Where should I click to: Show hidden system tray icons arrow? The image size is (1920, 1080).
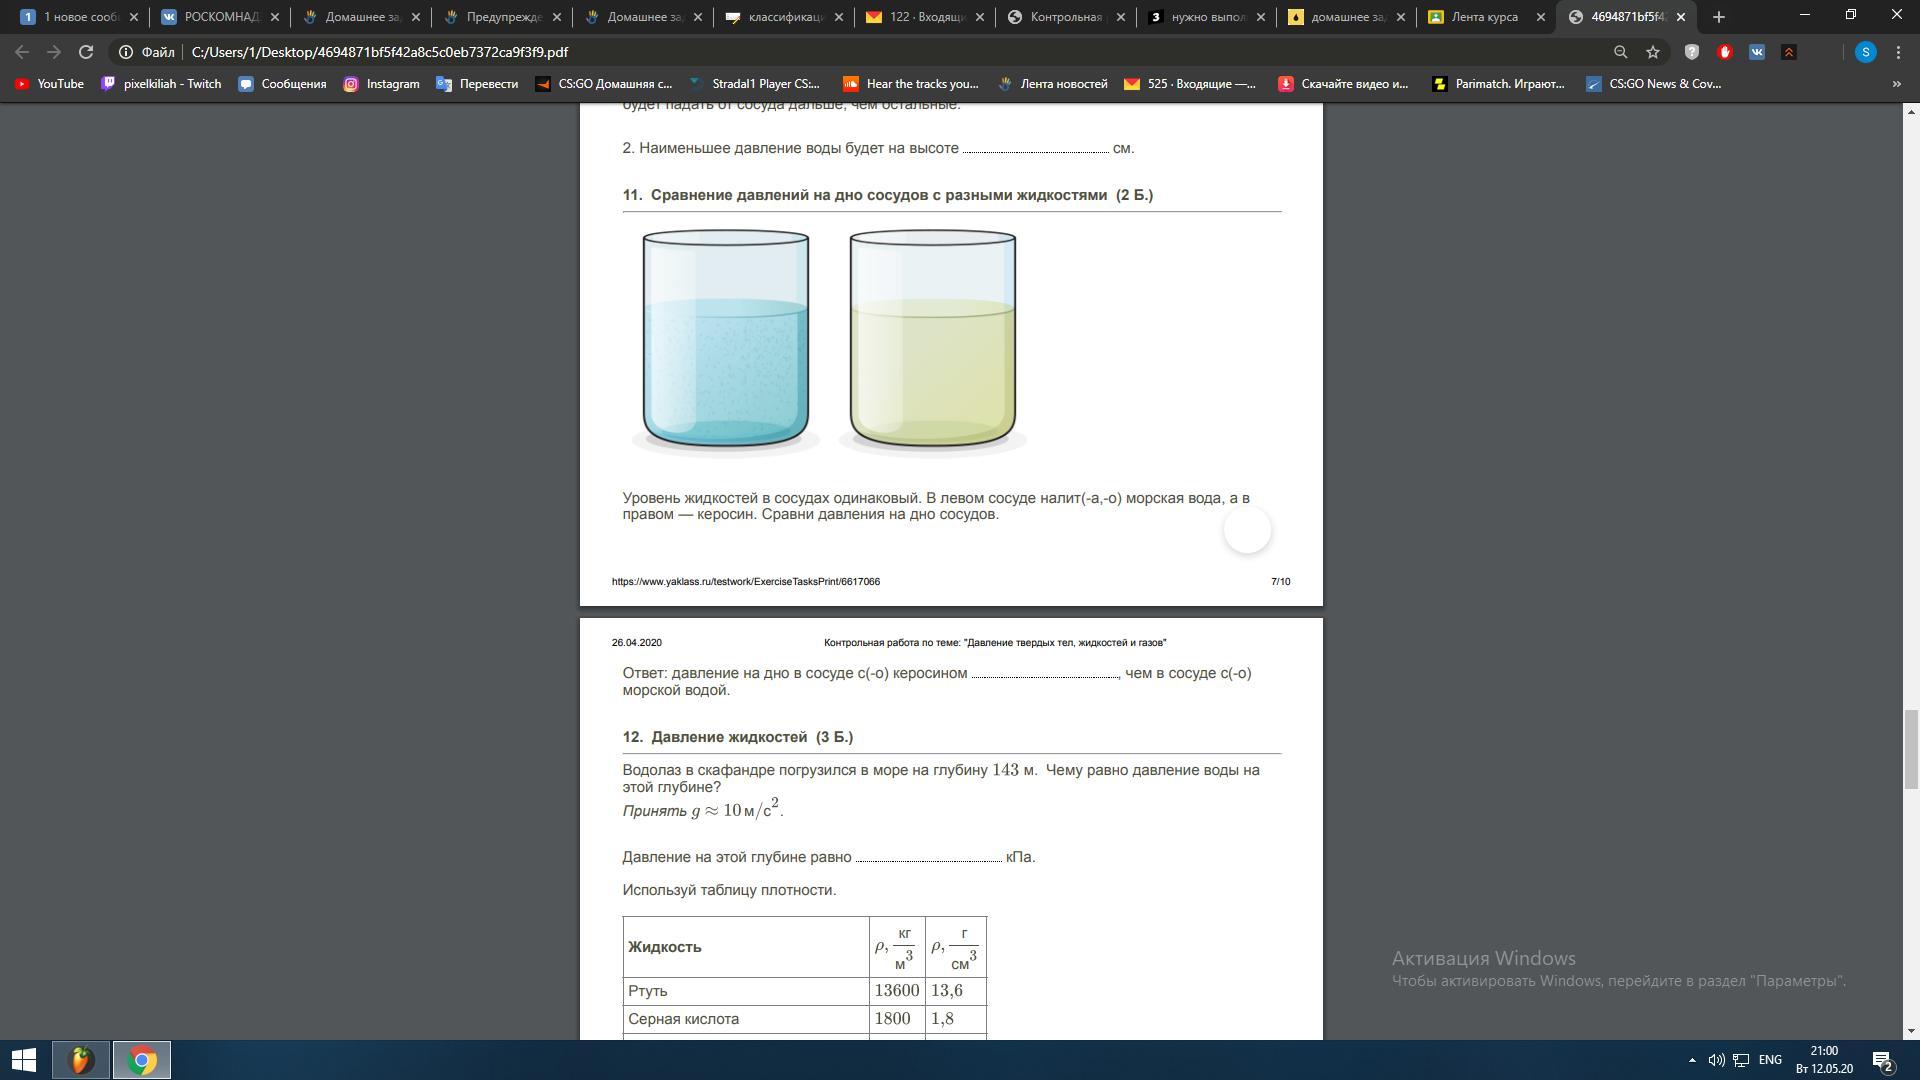pos(1692,1060)
